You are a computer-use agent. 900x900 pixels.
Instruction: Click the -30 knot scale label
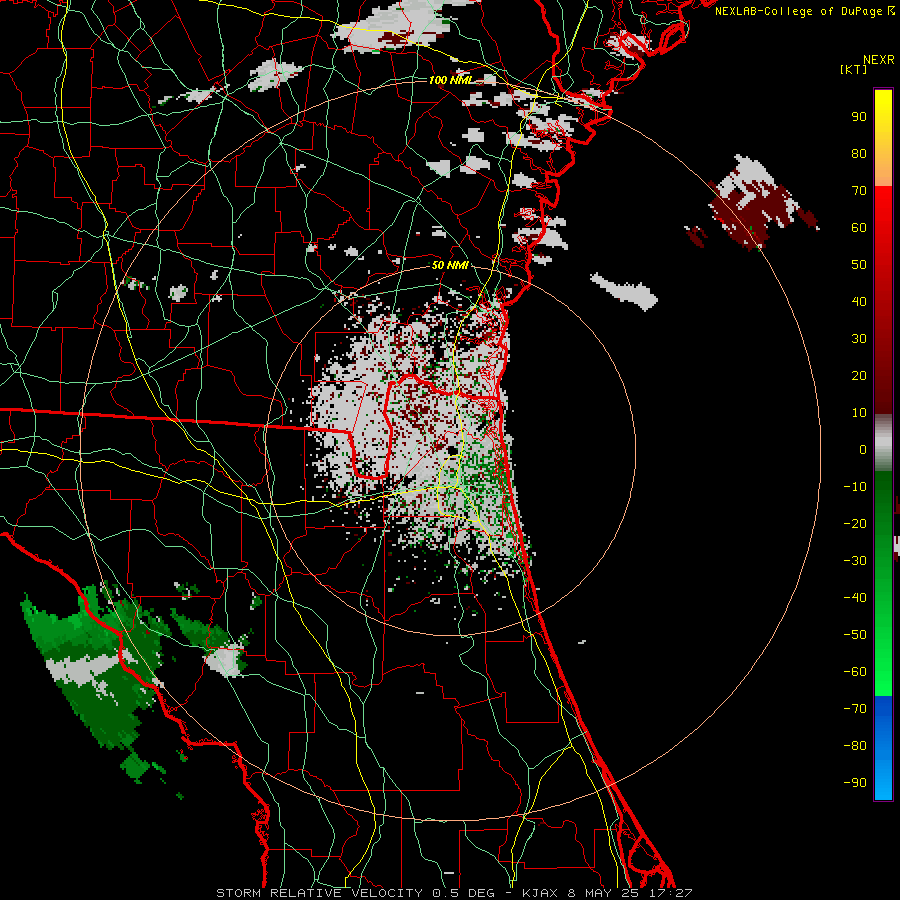click(855, 561)
